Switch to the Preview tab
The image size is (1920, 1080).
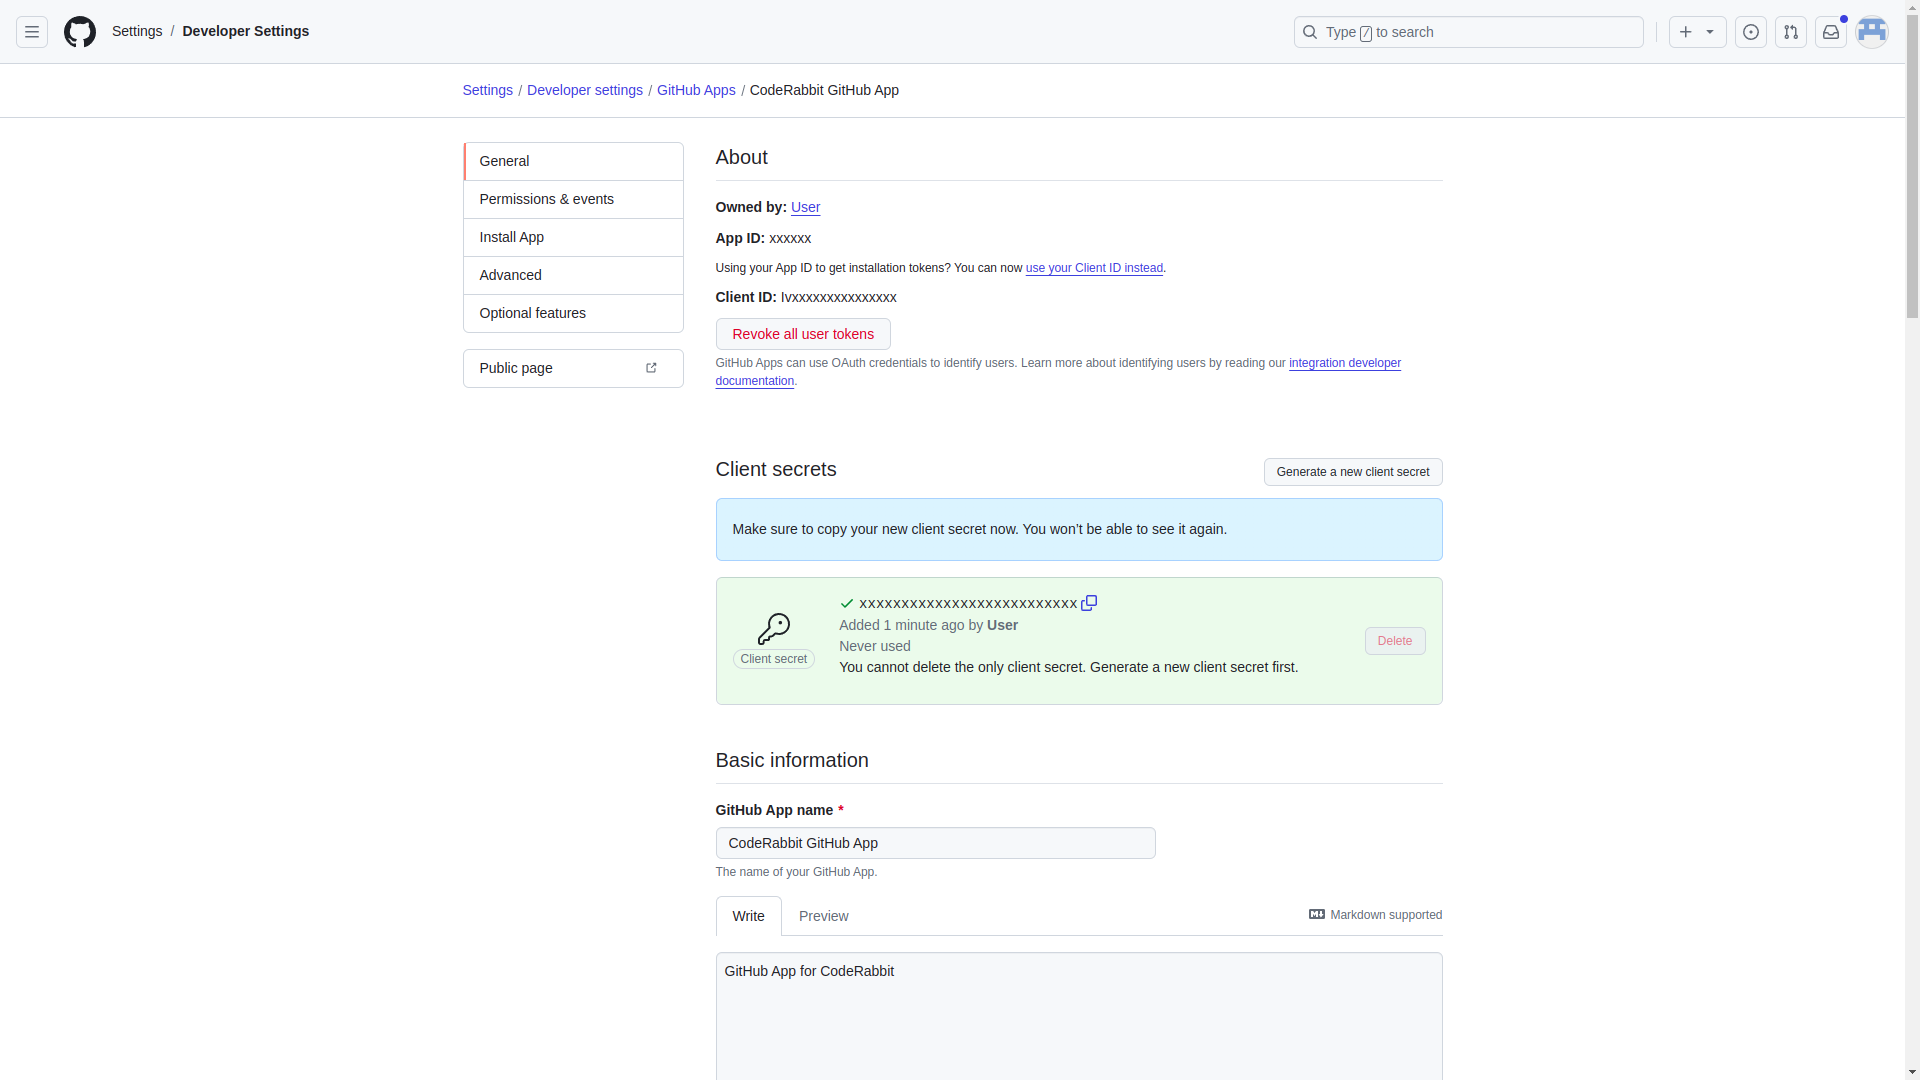click(823, 915)
